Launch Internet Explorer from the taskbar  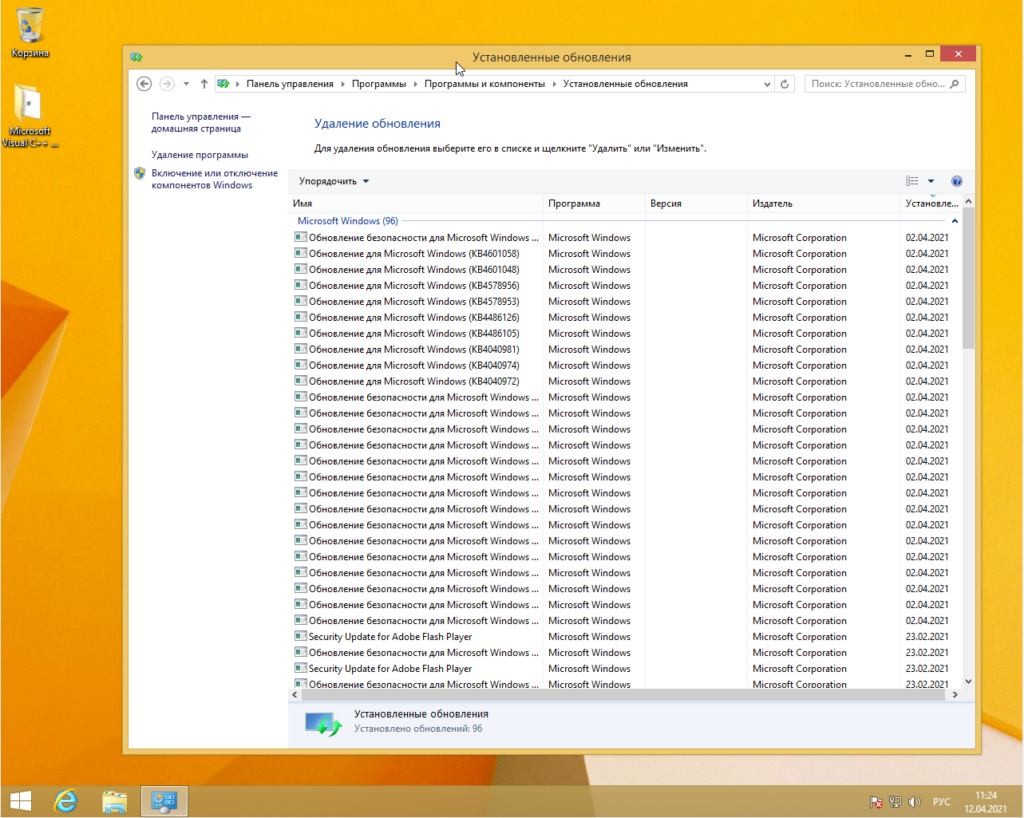tap(66, 801)
